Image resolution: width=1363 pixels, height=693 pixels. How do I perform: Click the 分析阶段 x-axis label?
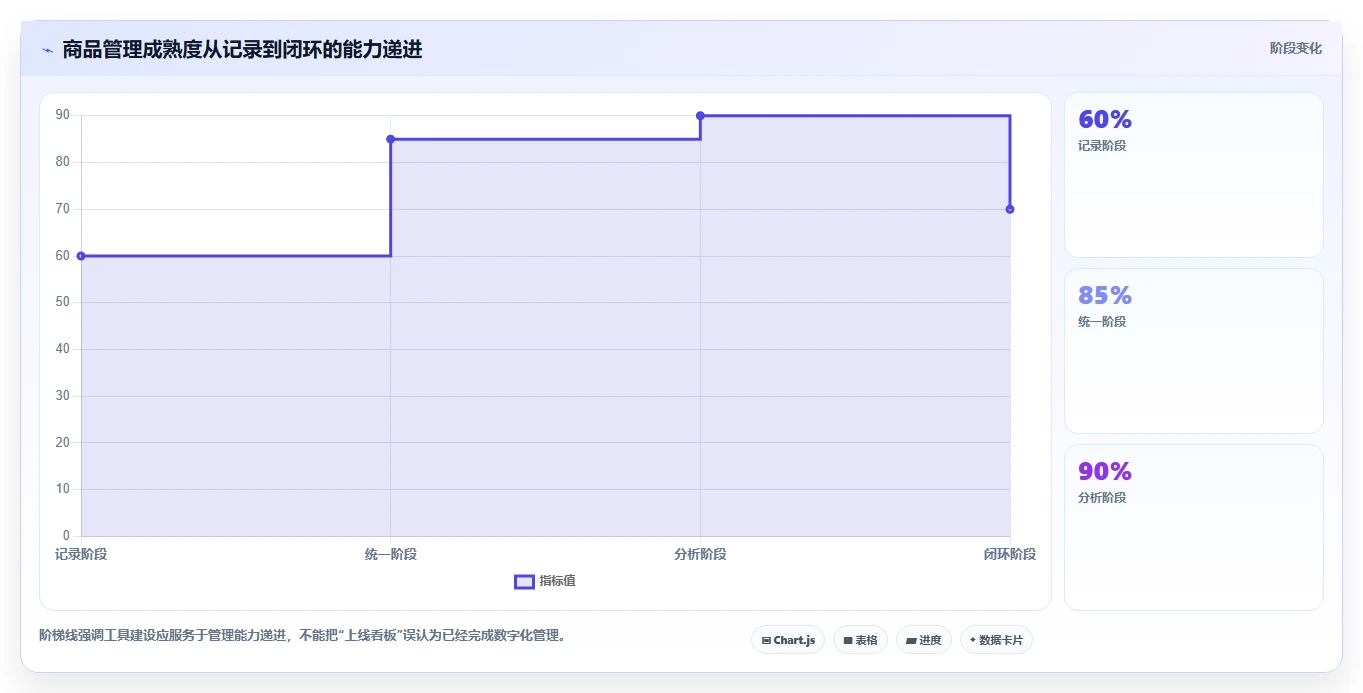700,555
